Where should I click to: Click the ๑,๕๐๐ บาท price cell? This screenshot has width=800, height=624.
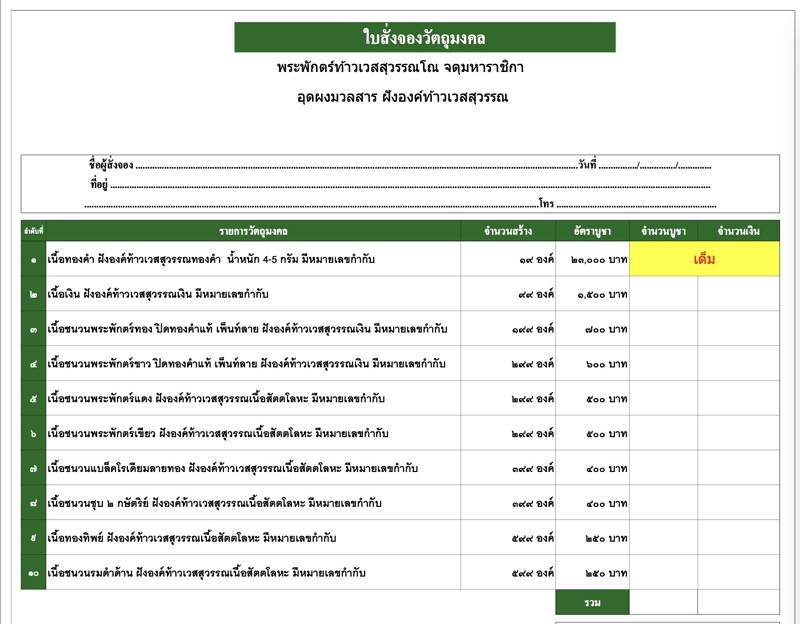pyautogui.click(x=593, y=294)
